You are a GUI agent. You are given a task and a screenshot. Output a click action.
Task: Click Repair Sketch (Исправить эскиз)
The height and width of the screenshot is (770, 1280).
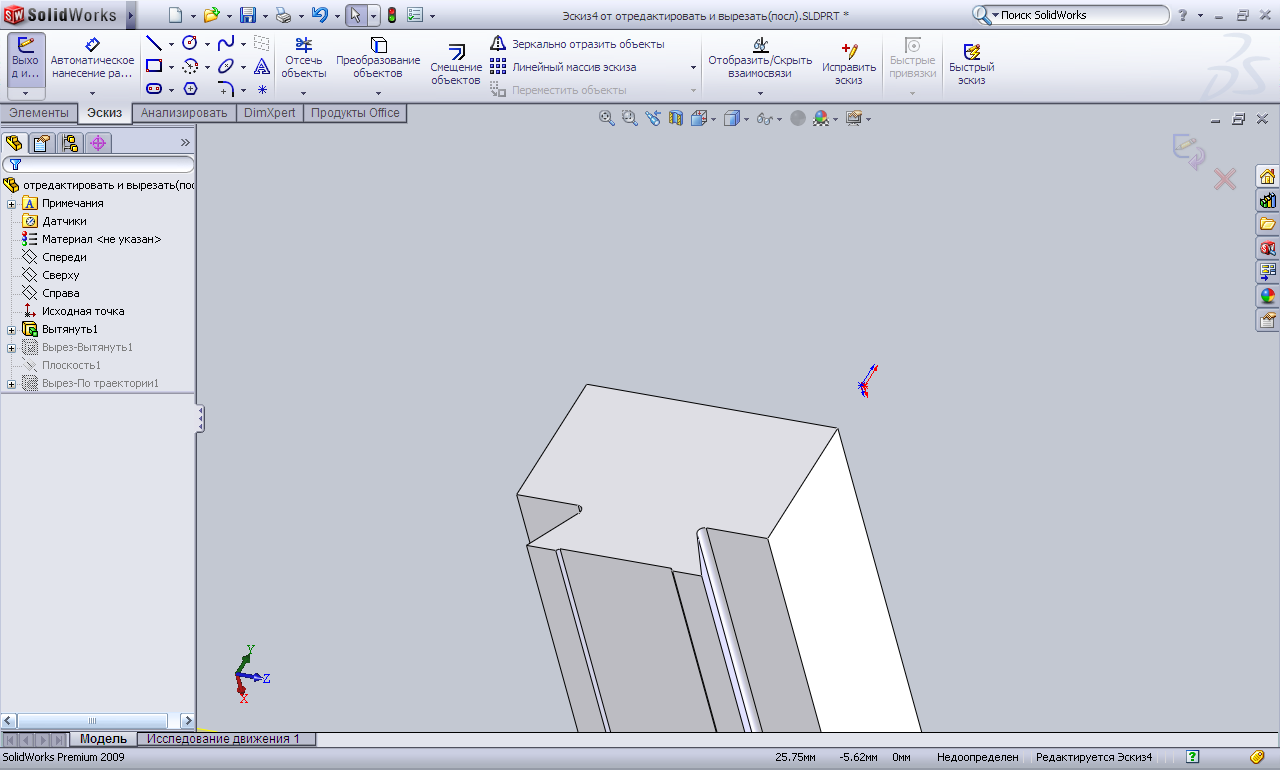tap(849, 62)
